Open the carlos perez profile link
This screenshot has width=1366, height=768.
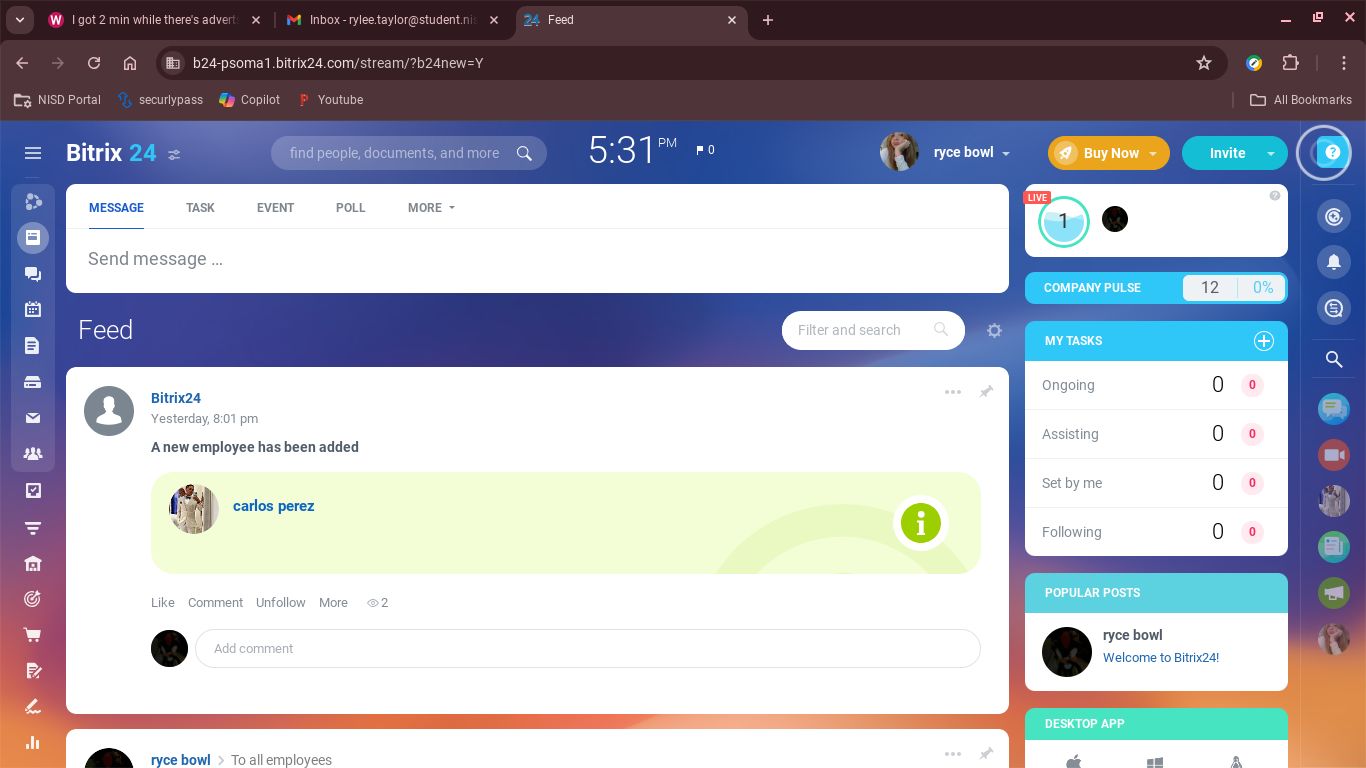tap(273, 506)
